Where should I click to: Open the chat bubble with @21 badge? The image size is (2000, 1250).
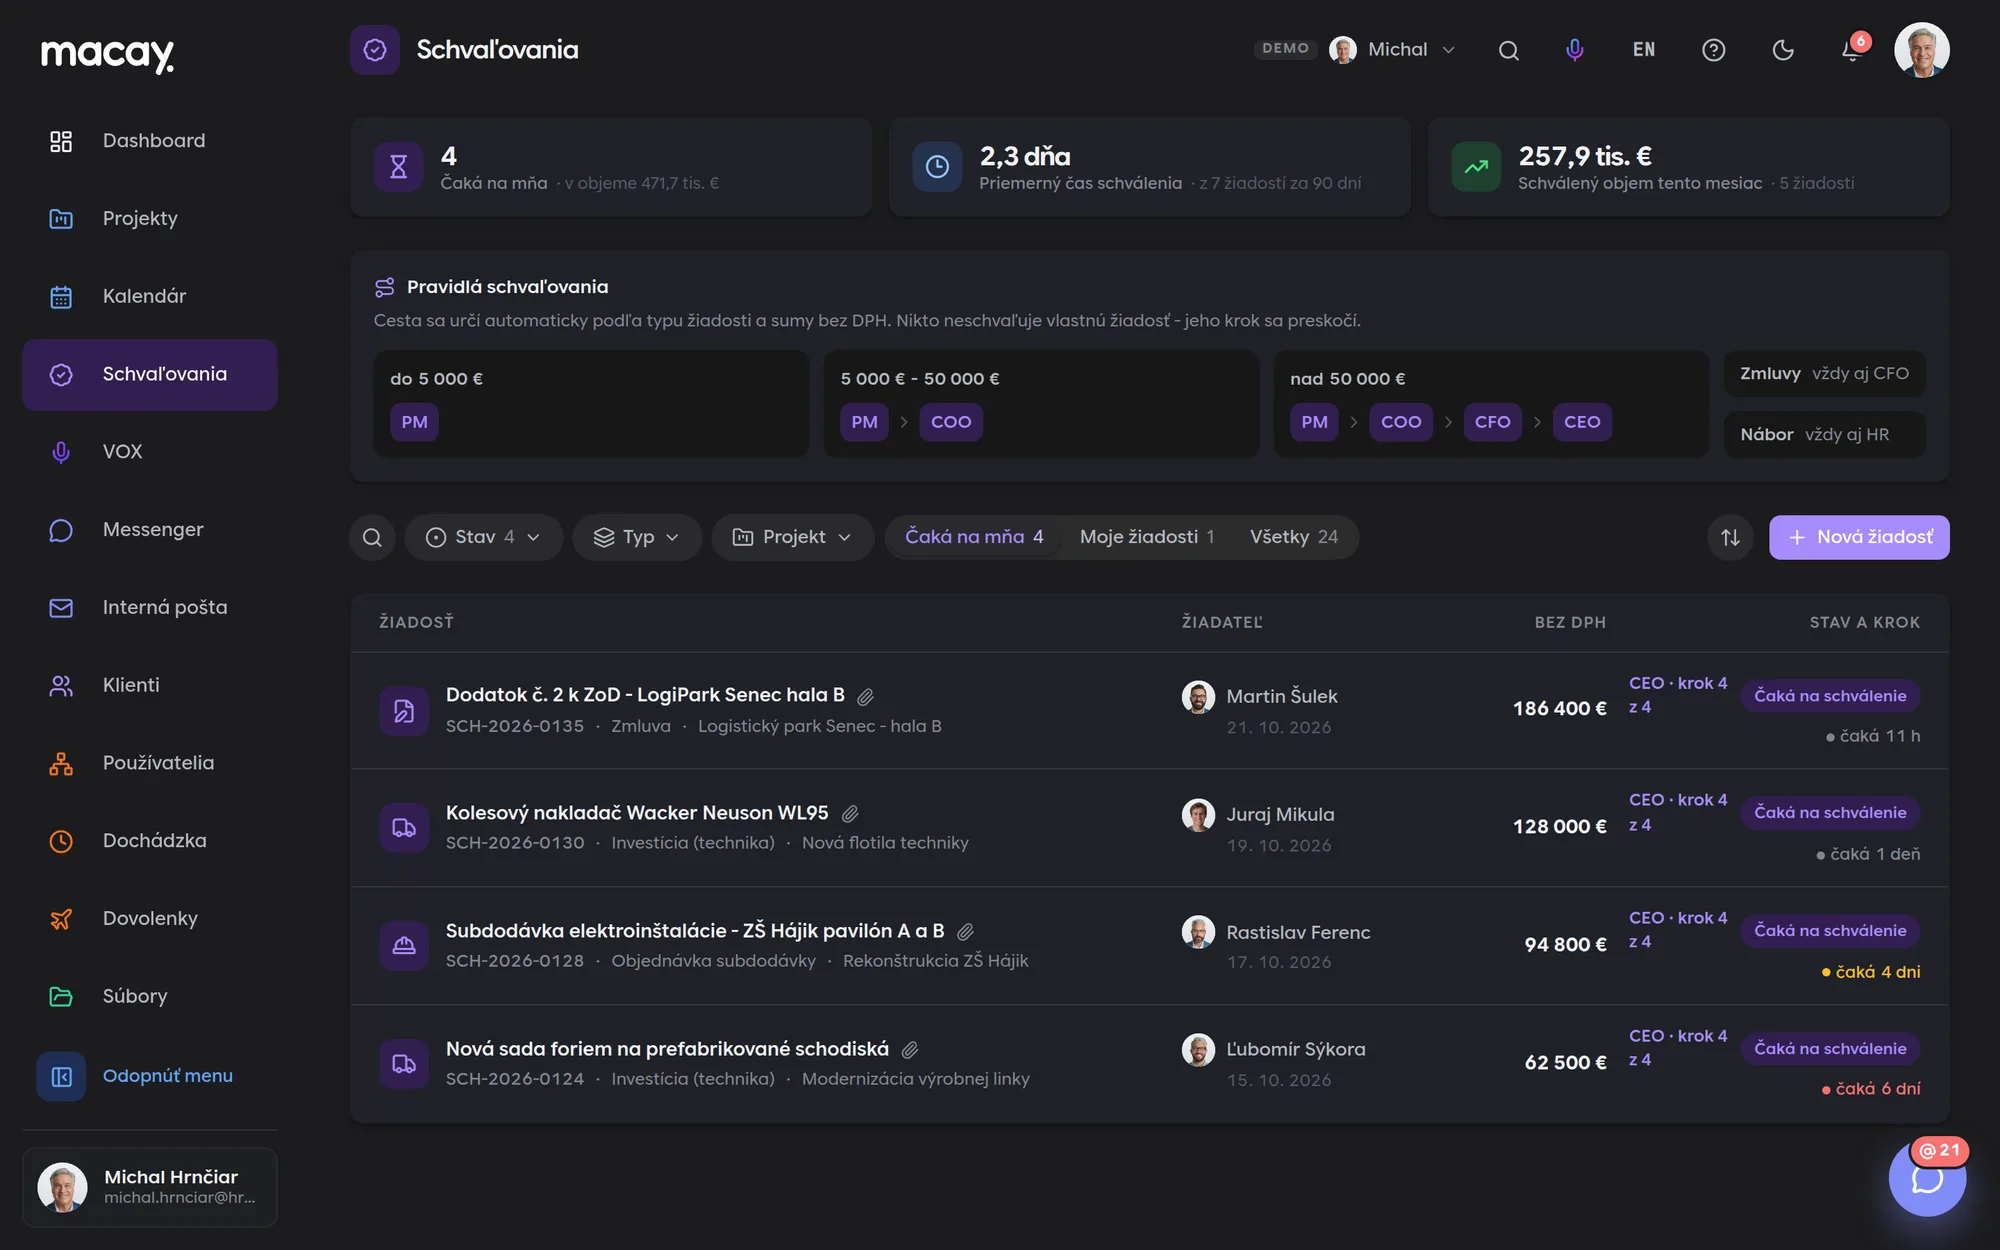[x=1927, y=1178]
